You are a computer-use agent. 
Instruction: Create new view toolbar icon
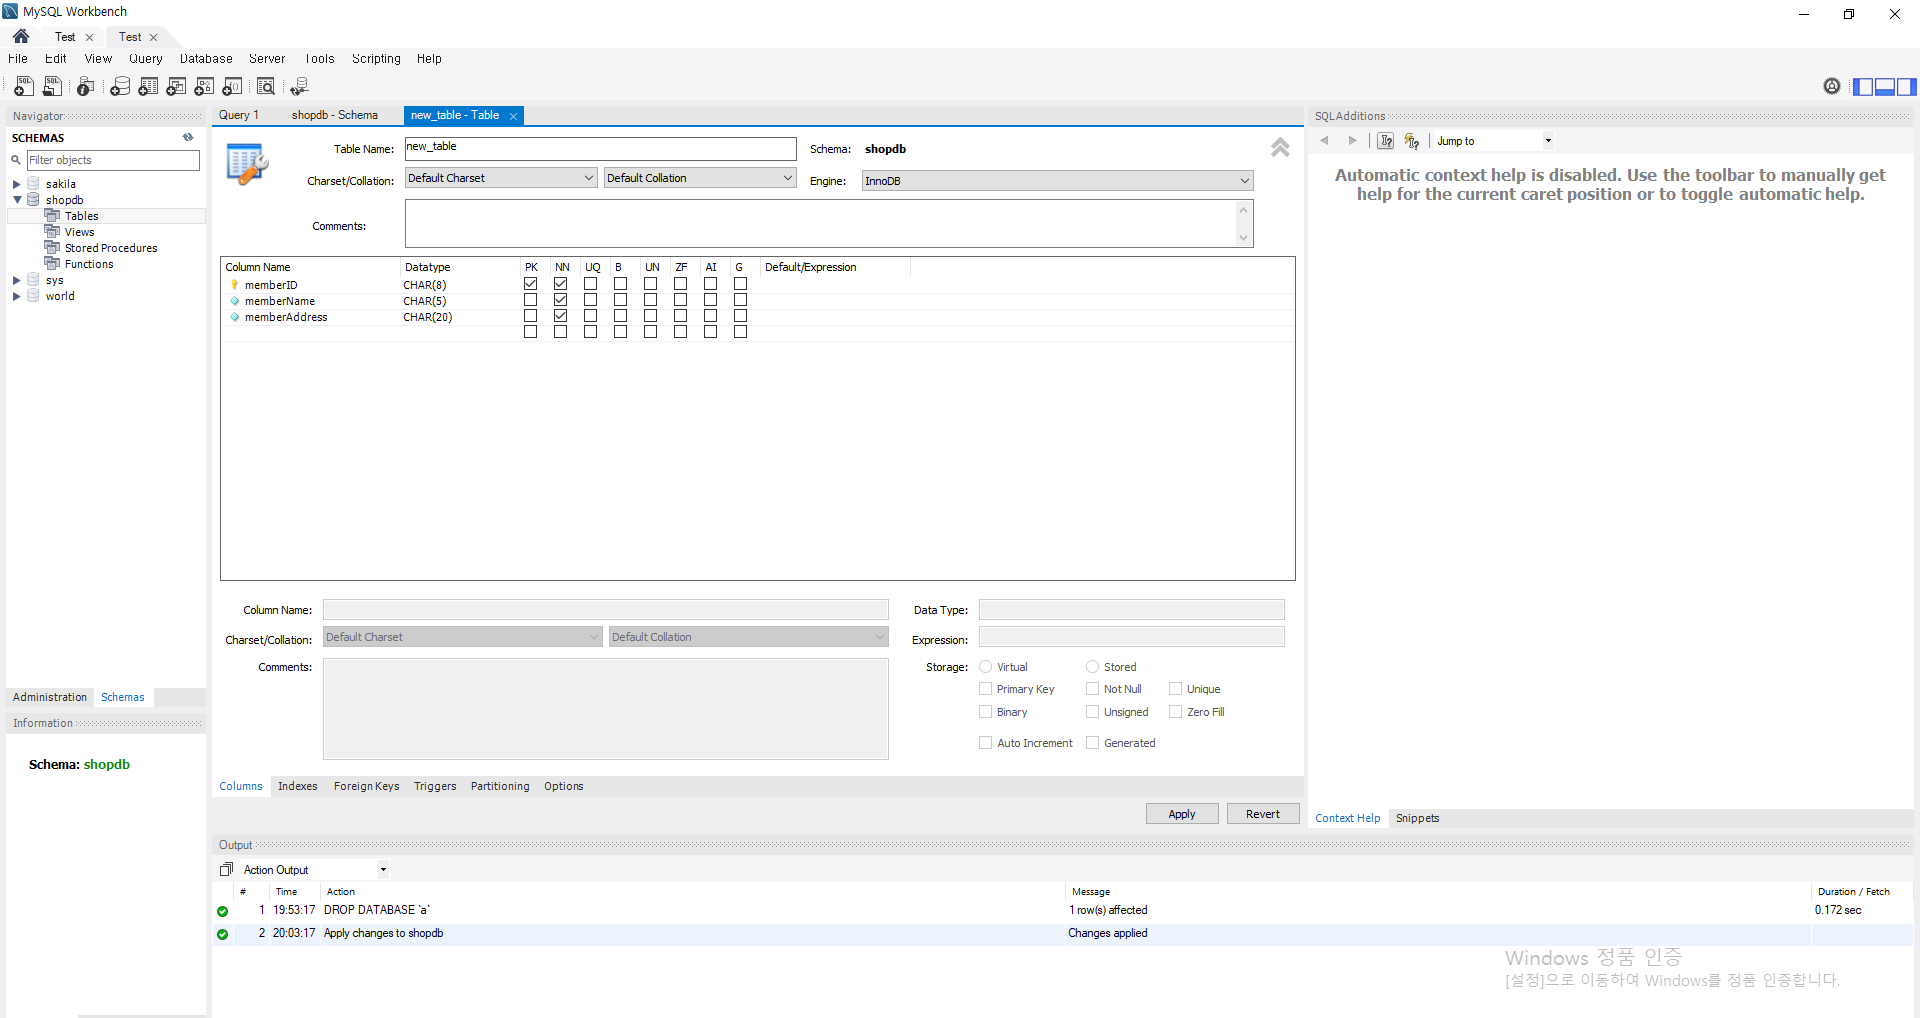176,86
